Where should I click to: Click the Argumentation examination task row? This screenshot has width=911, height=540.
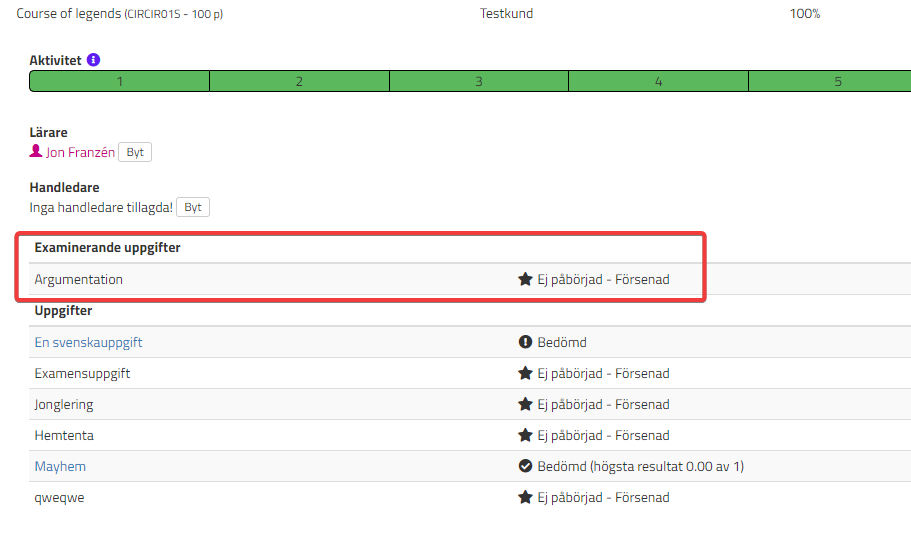[x=79, y=280]
